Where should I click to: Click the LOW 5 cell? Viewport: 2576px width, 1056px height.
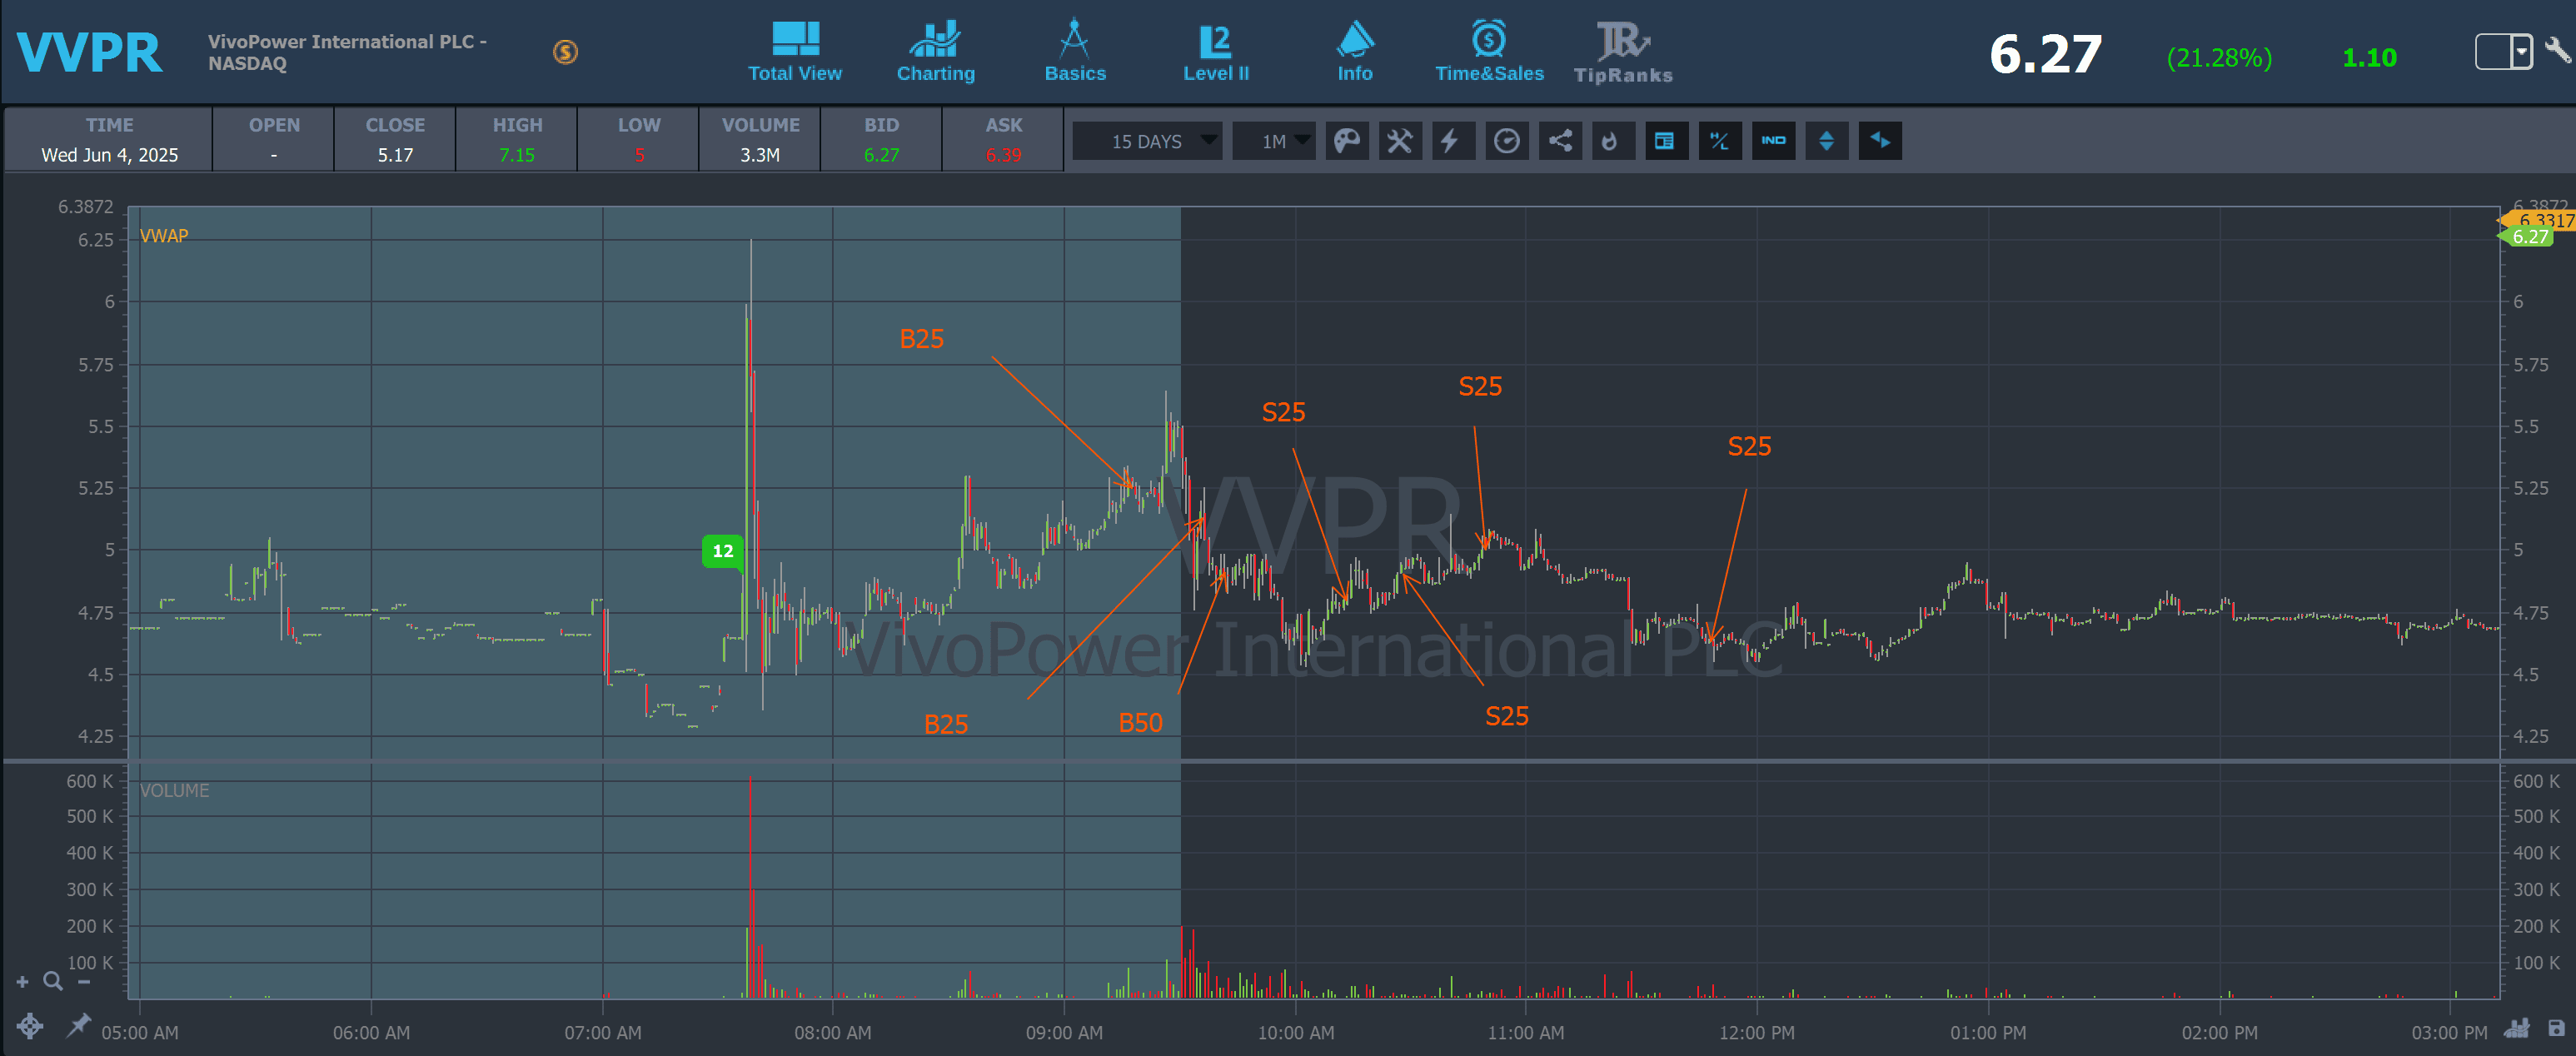tap(639, 140)
